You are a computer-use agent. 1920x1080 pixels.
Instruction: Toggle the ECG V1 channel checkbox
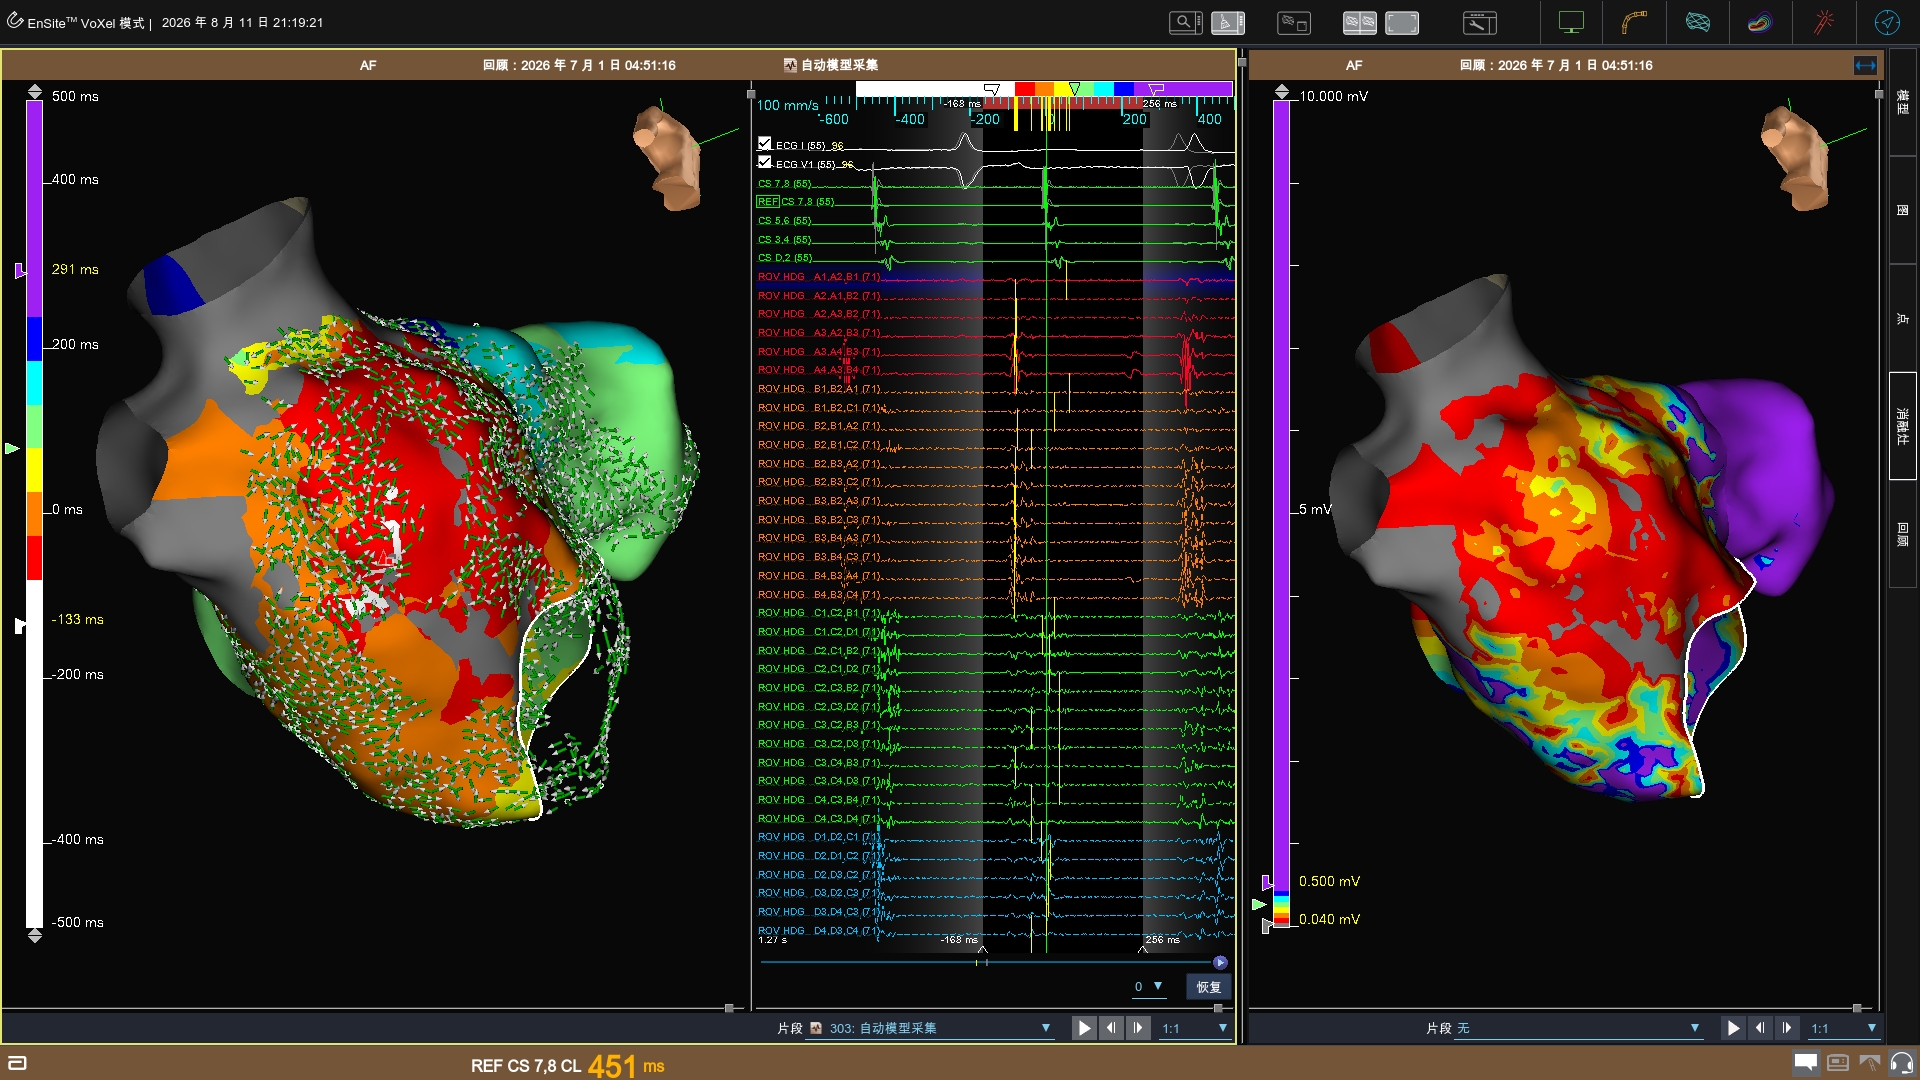pos(765,162)
